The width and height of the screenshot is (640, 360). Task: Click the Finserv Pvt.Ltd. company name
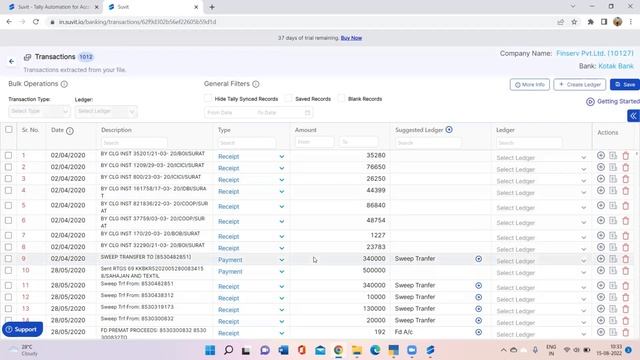595,53
